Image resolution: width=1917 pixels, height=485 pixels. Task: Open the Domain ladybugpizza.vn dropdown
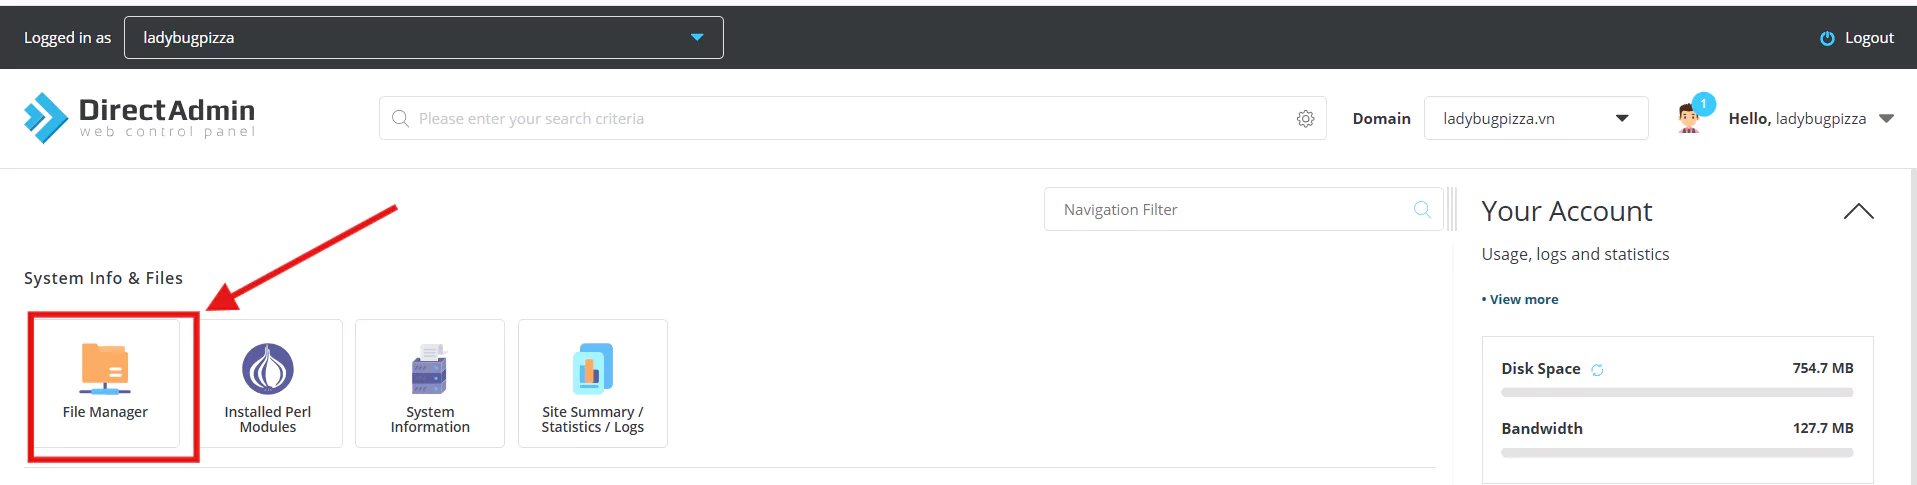coord(1536,118)
